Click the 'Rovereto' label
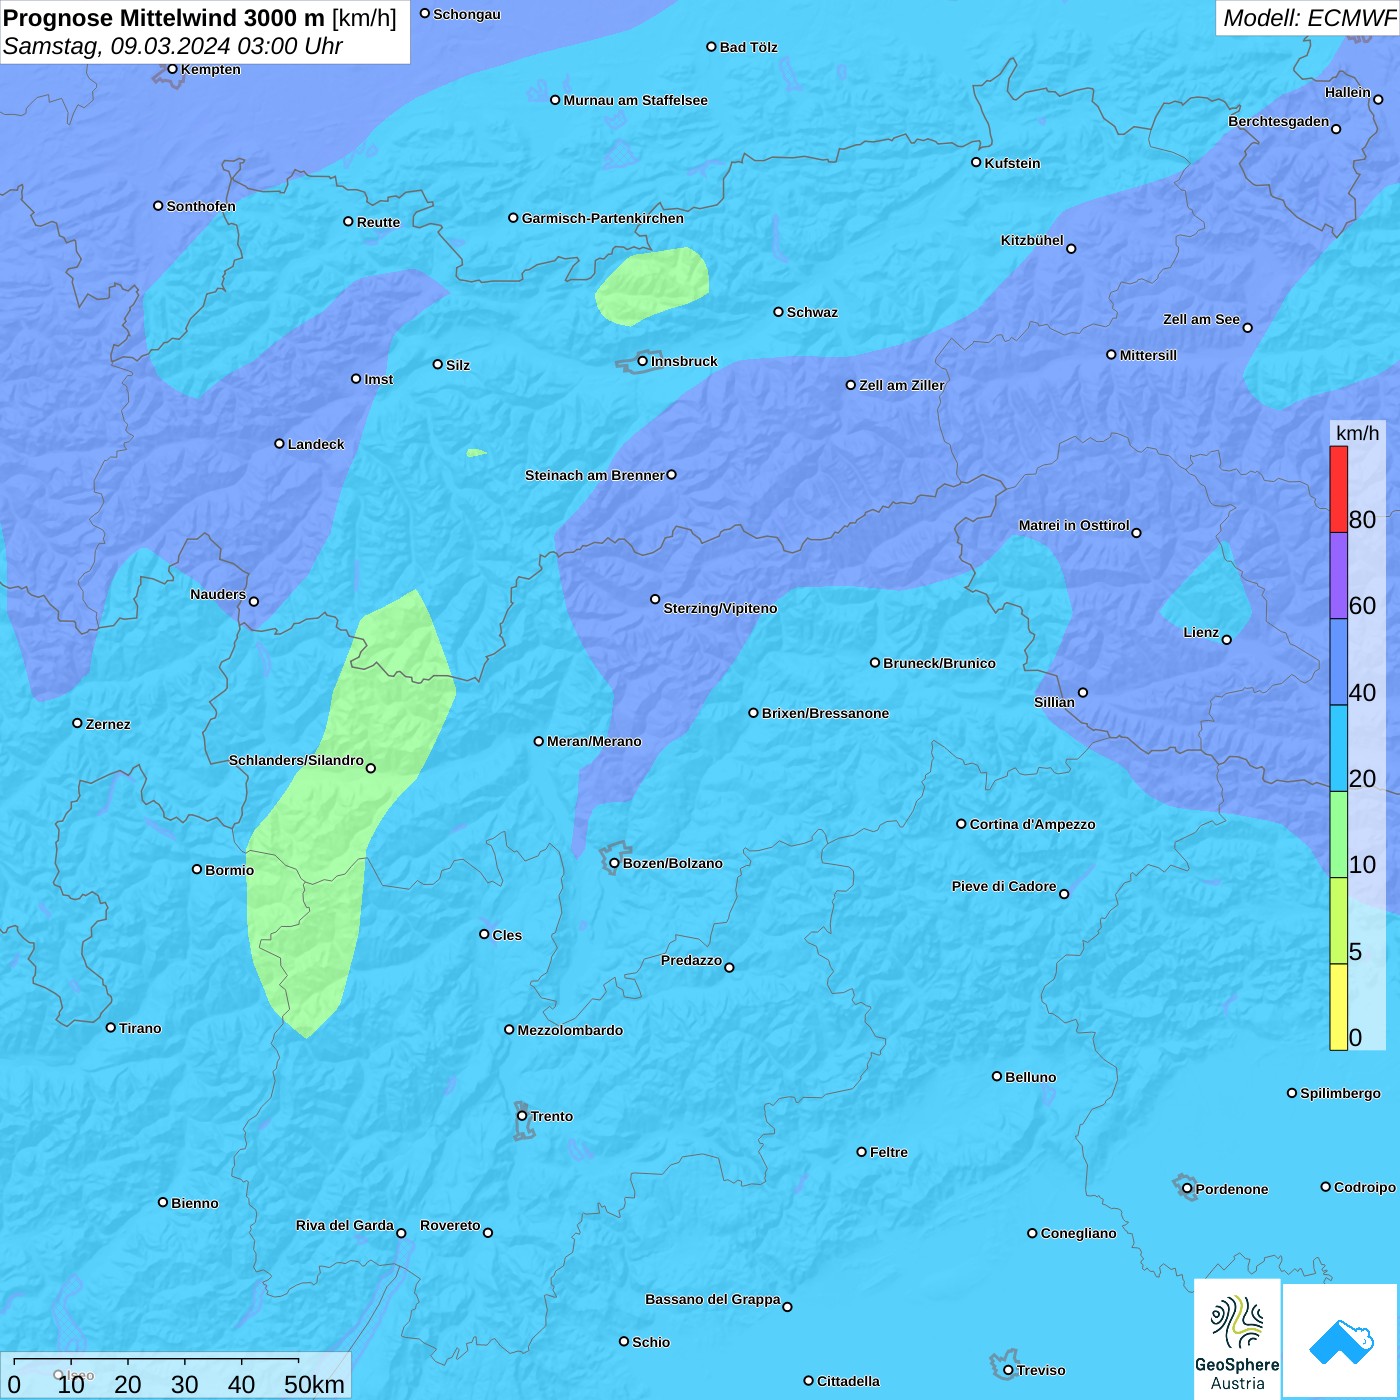 pos(450,1225)
